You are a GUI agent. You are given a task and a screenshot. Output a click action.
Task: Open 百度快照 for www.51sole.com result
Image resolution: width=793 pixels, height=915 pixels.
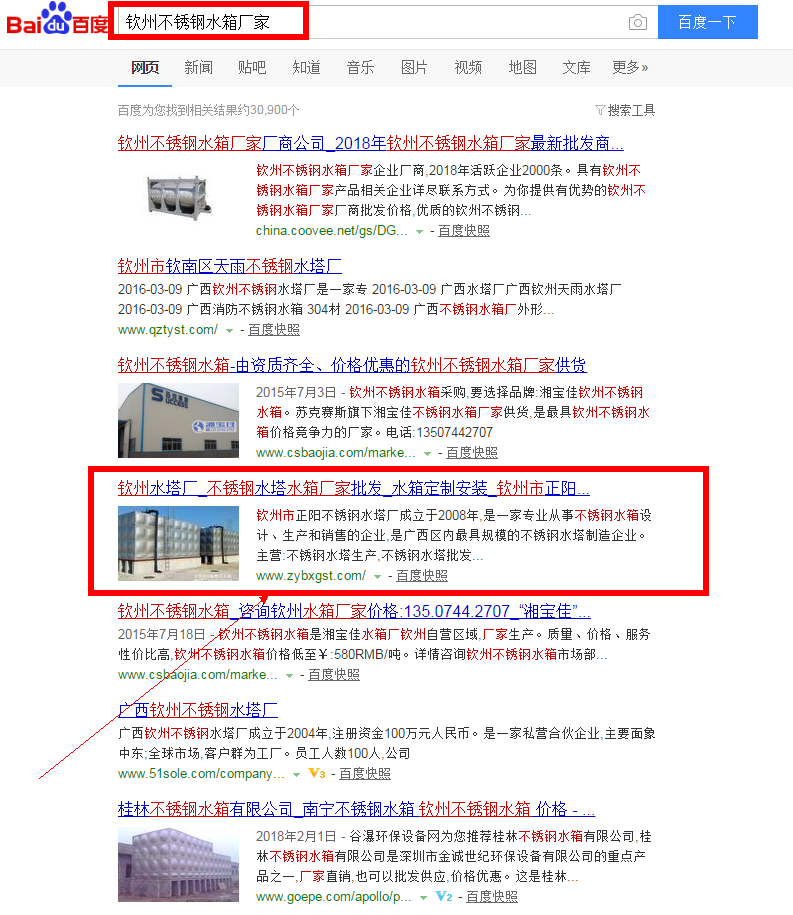pyautogui.click(x=365, y=774)
